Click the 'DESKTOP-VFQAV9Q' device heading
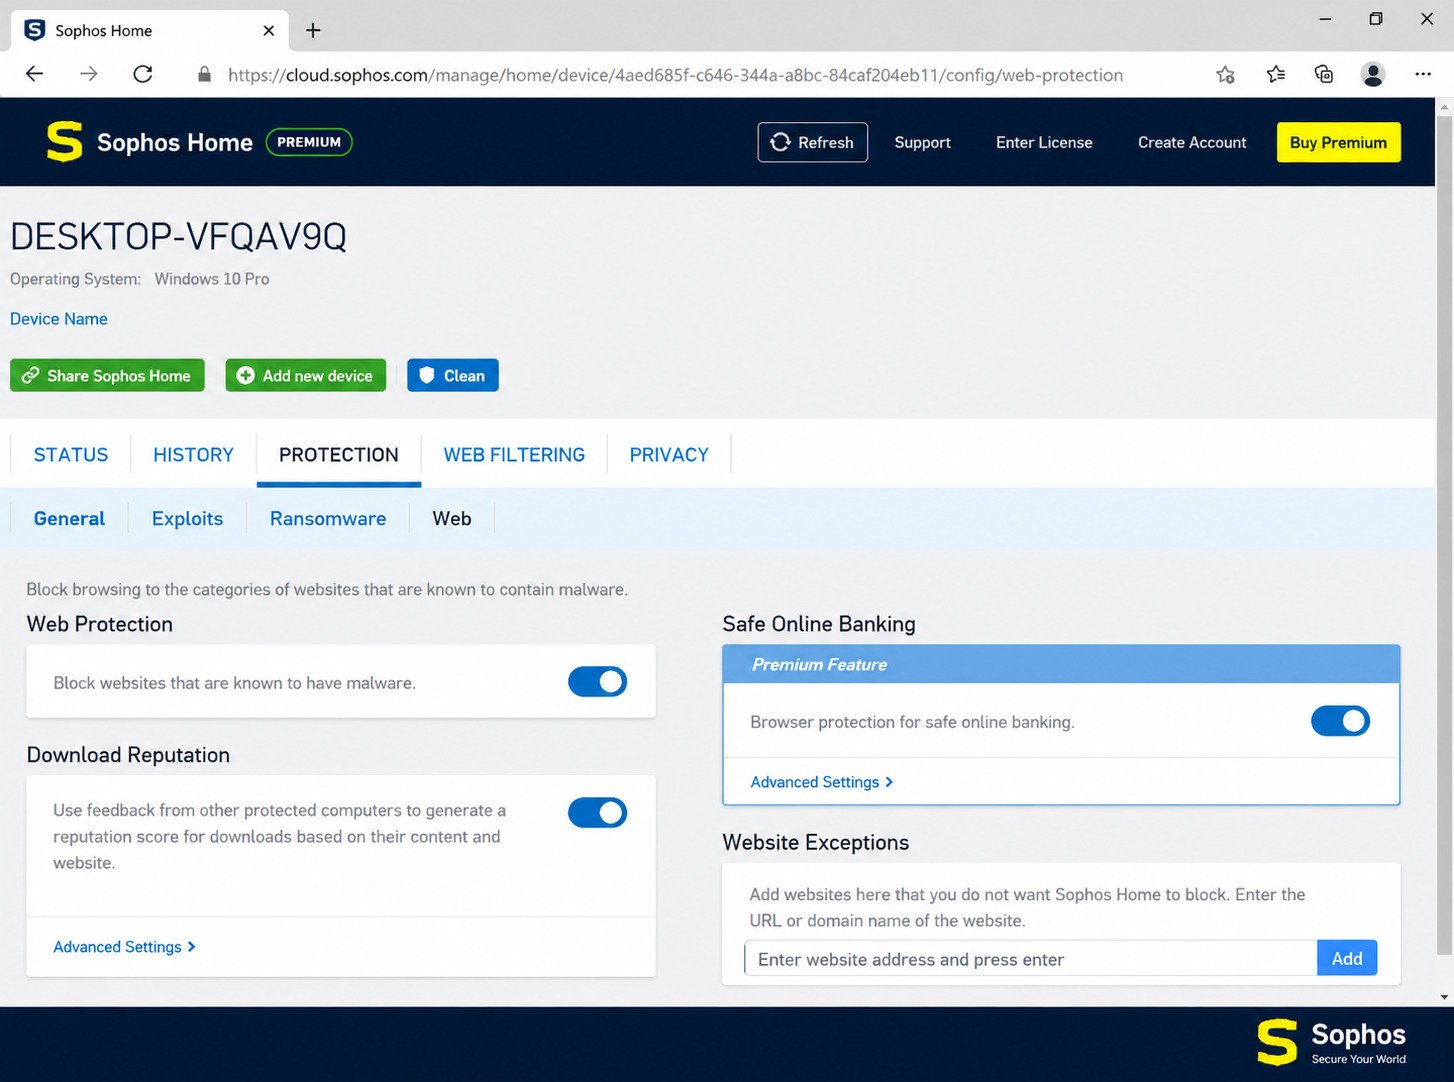This screenshot has width=1454, height=1082. click(178, 237)
